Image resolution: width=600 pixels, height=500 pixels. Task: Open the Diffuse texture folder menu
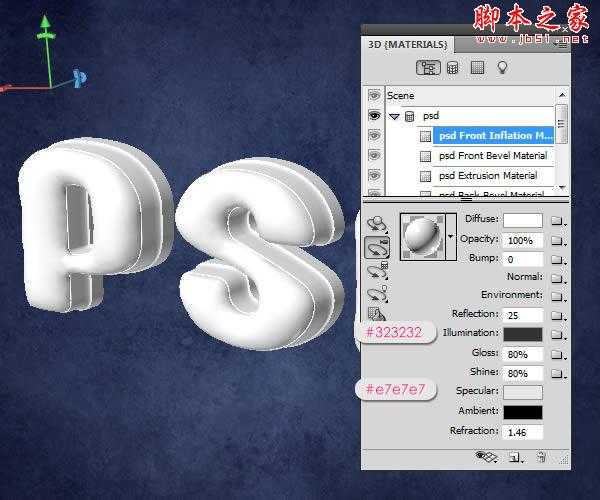tap(558, 221)
